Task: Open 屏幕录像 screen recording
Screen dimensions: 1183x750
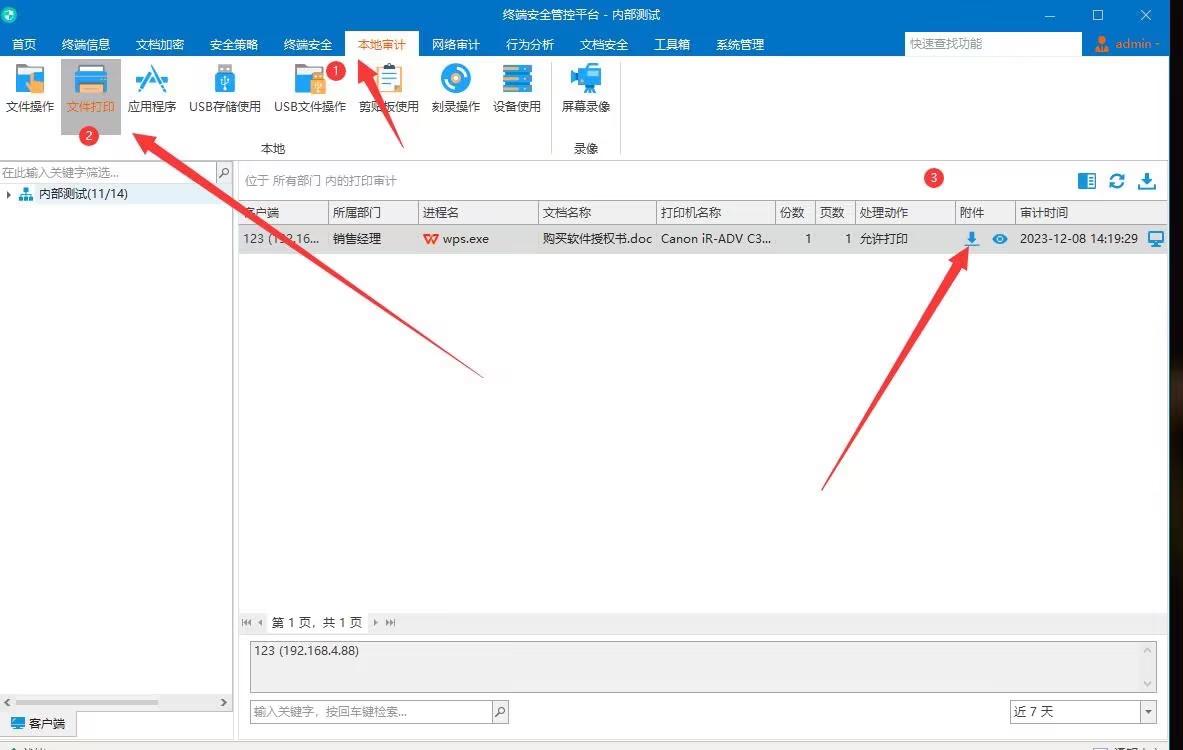Action: 585,90
